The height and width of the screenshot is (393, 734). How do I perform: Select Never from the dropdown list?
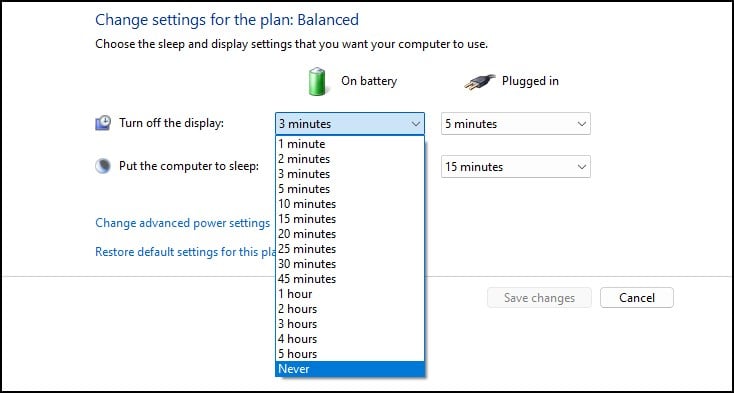[350, 369]
